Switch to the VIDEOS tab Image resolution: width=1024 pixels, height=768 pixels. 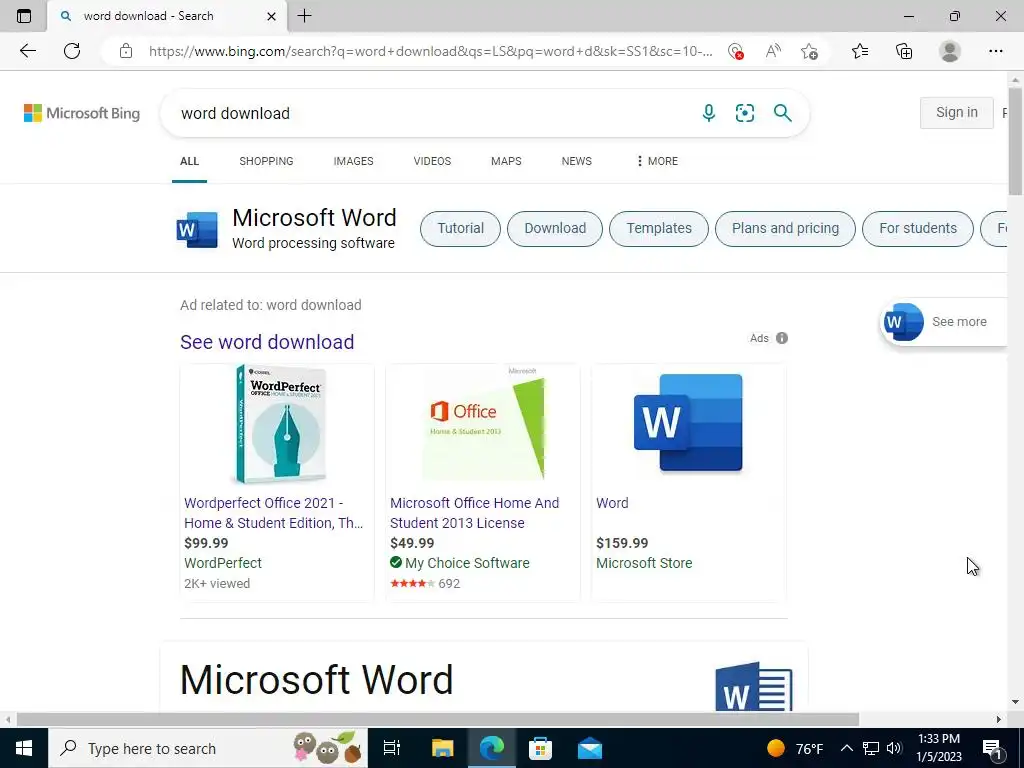432,161
